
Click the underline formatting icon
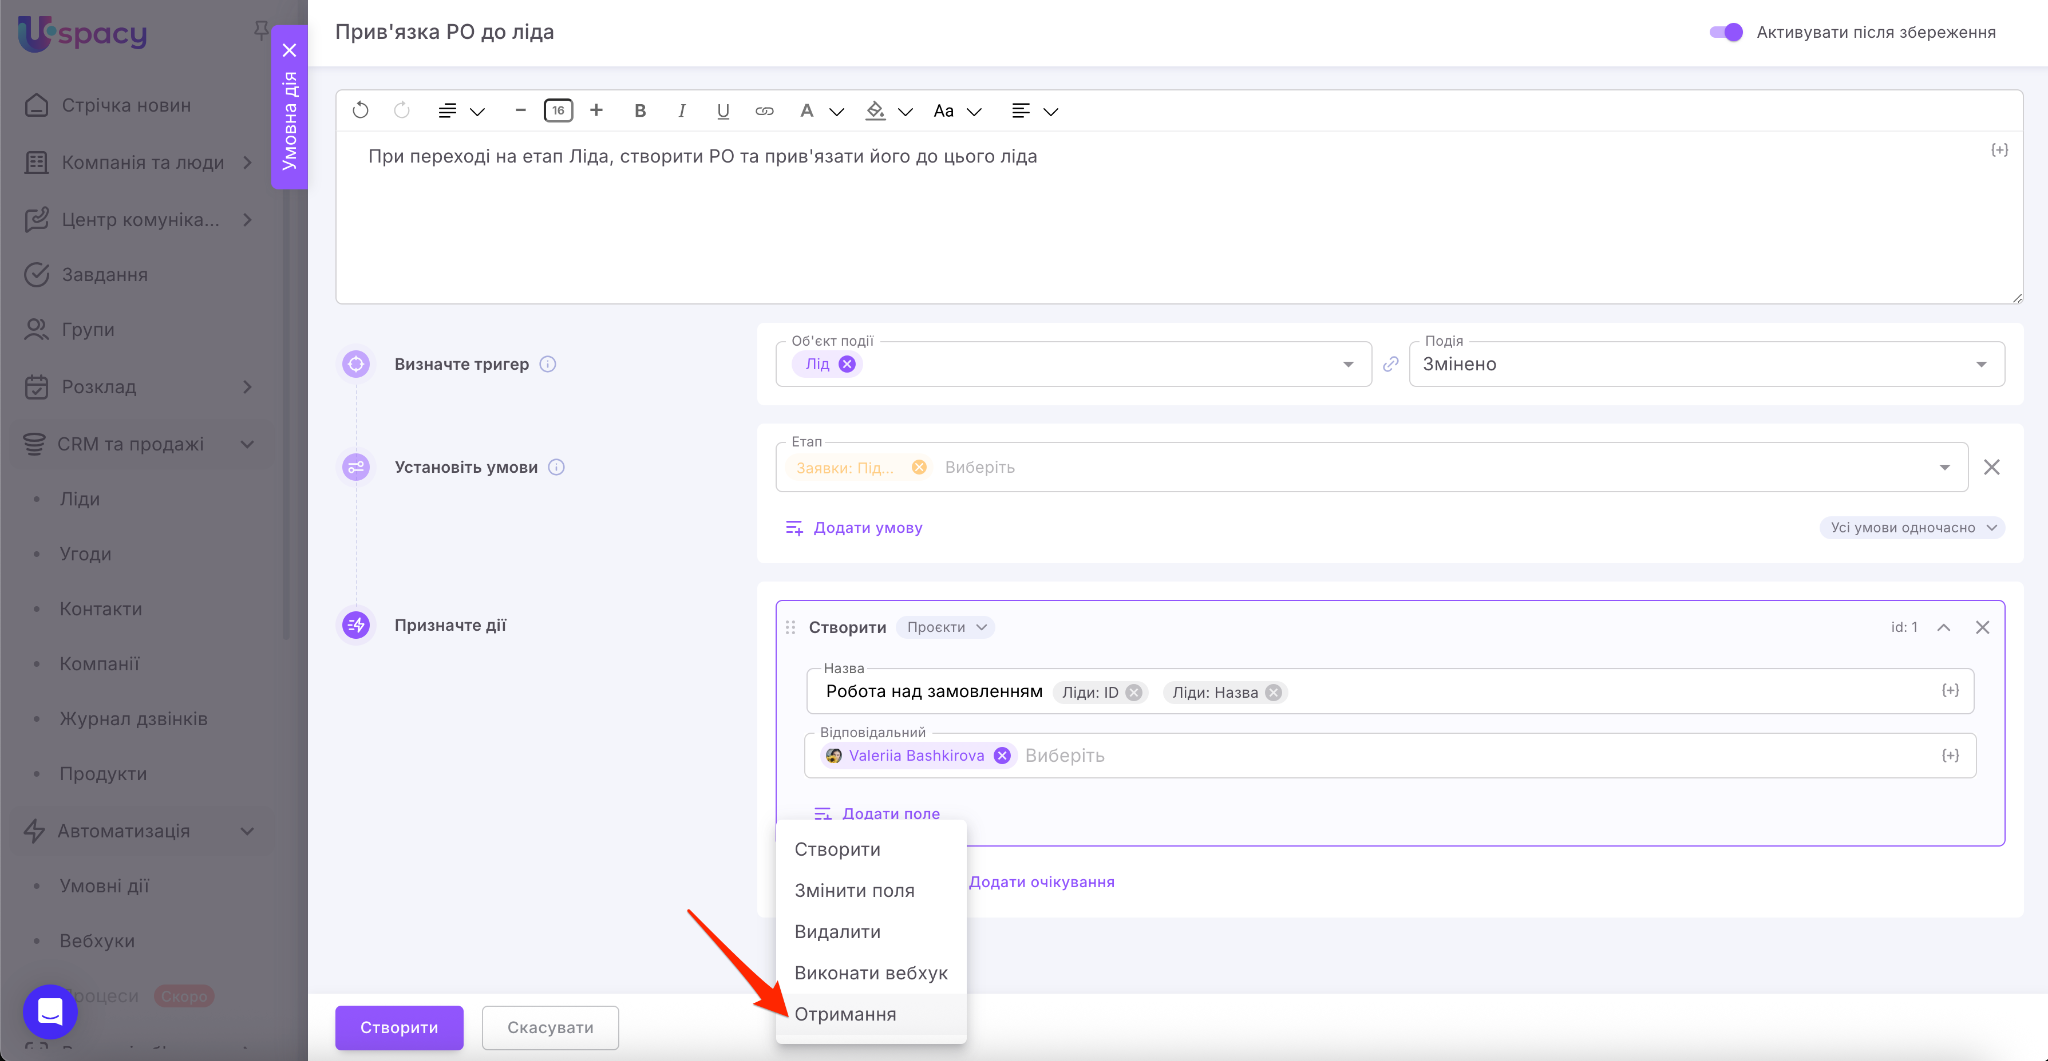pyautogui.click(x=723, y=111)
